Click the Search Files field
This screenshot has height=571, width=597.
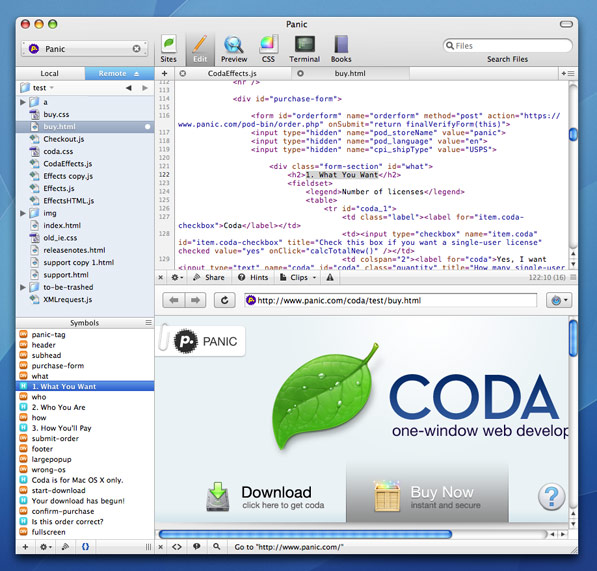point(508,46)
